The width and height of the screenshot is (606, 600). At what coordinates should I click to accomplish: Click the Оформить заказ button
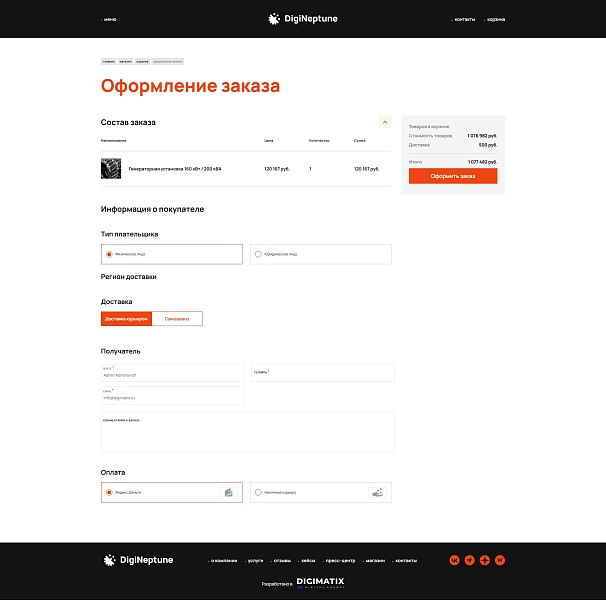[453, 176]
